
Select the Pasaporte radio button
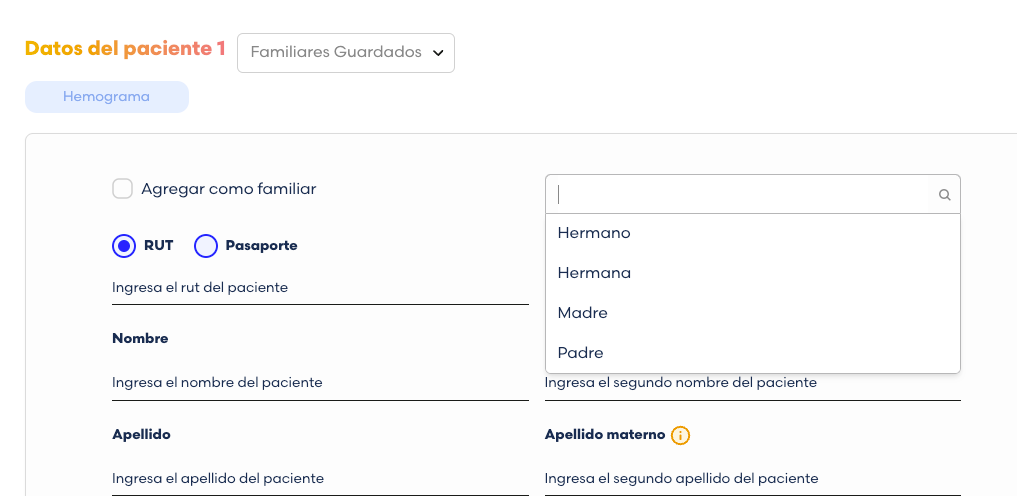[x=206, y=246]
